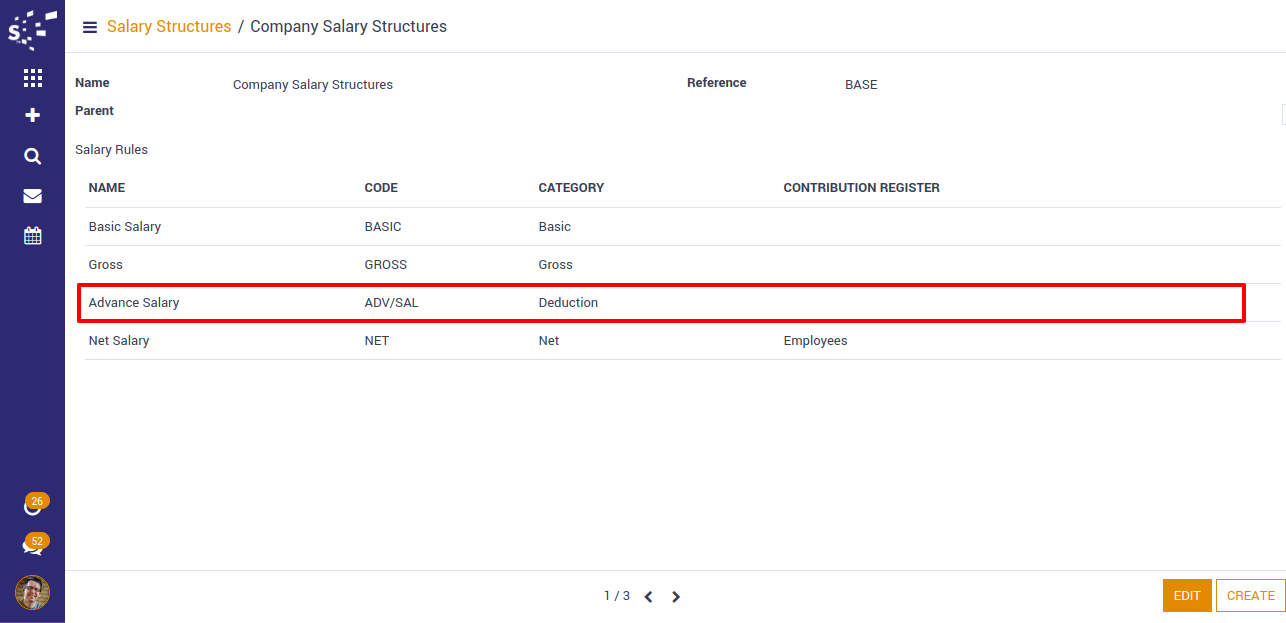Click the Gross salary rule row
The image size is (1286, 623).
point(106,265)
